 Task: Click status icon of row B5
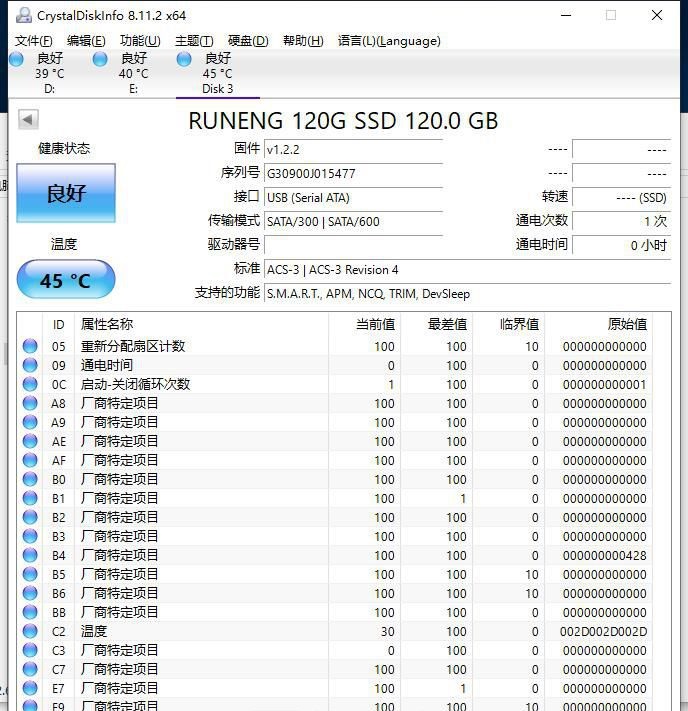click(x=30, y=575)
